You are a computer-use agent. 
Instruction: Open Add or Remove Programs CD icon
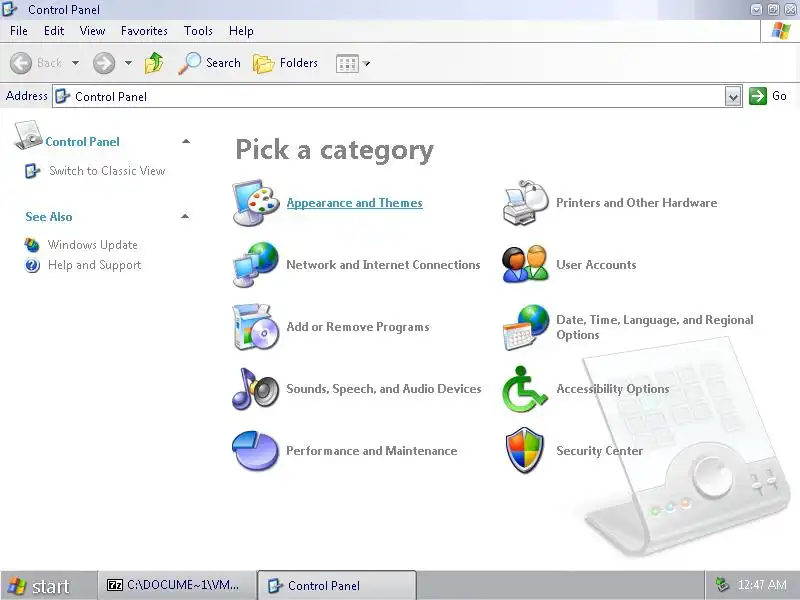tap(256, 327)
